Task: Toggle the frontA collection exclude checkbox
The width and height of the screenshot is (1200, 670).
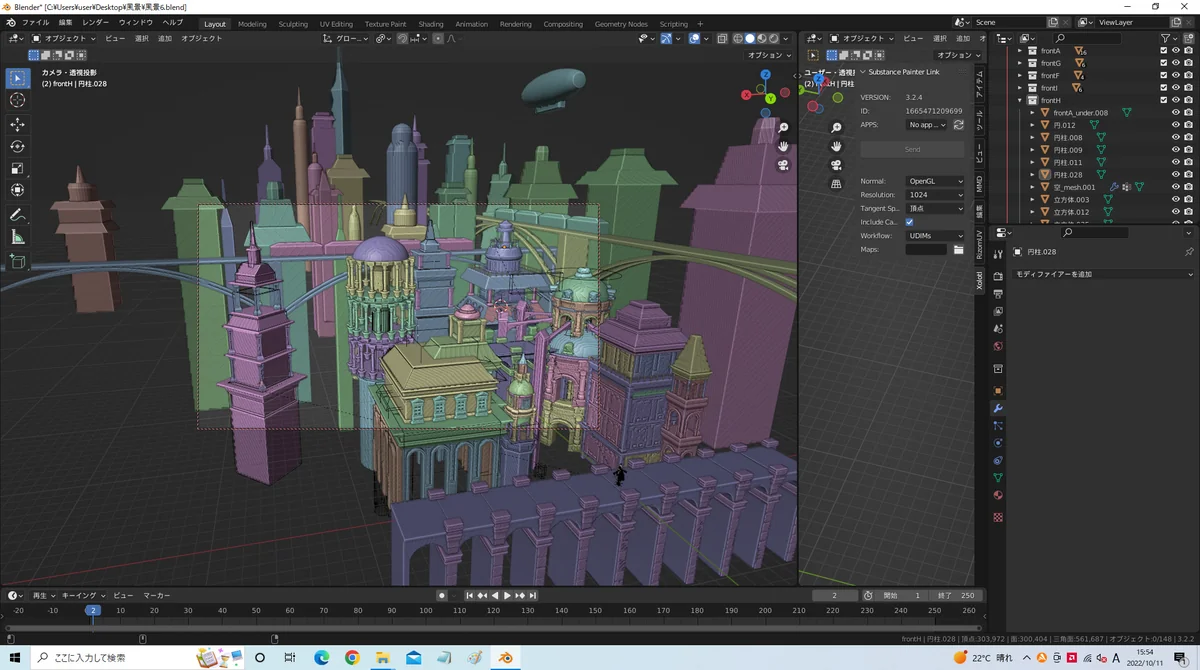Action: pyautogui.click(x=1163, y=51)
